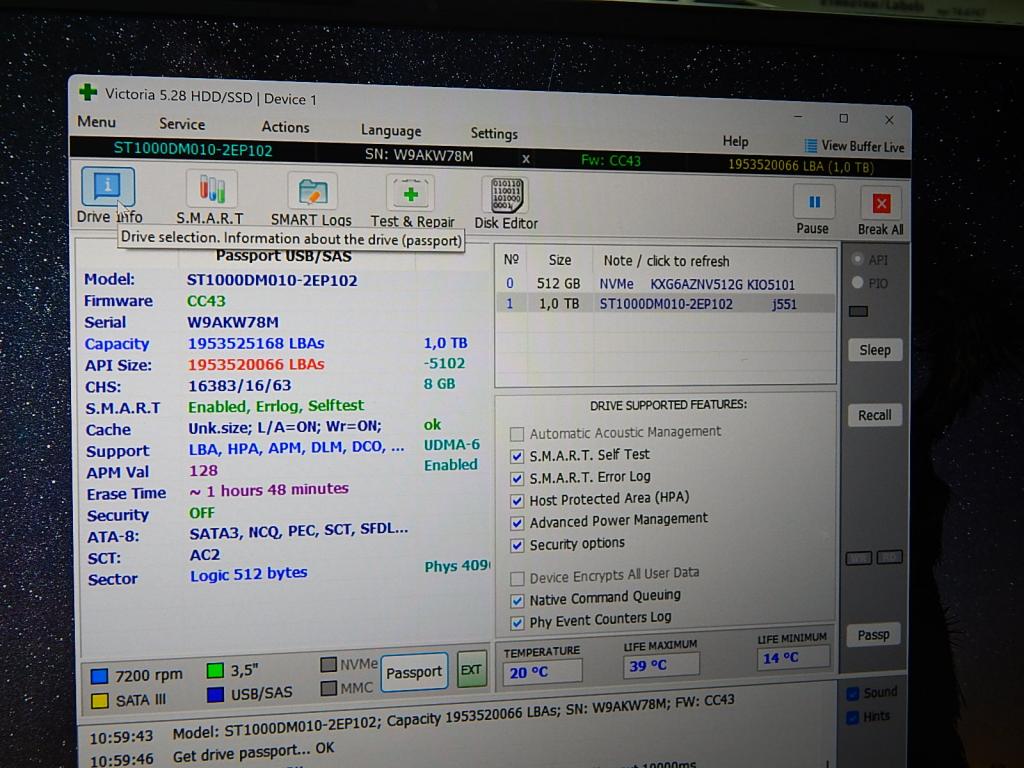This screenshot has height=768, width=1024.
Task: Toggle Native Command Queuing checkbox
Action: (x=517, y=601)
